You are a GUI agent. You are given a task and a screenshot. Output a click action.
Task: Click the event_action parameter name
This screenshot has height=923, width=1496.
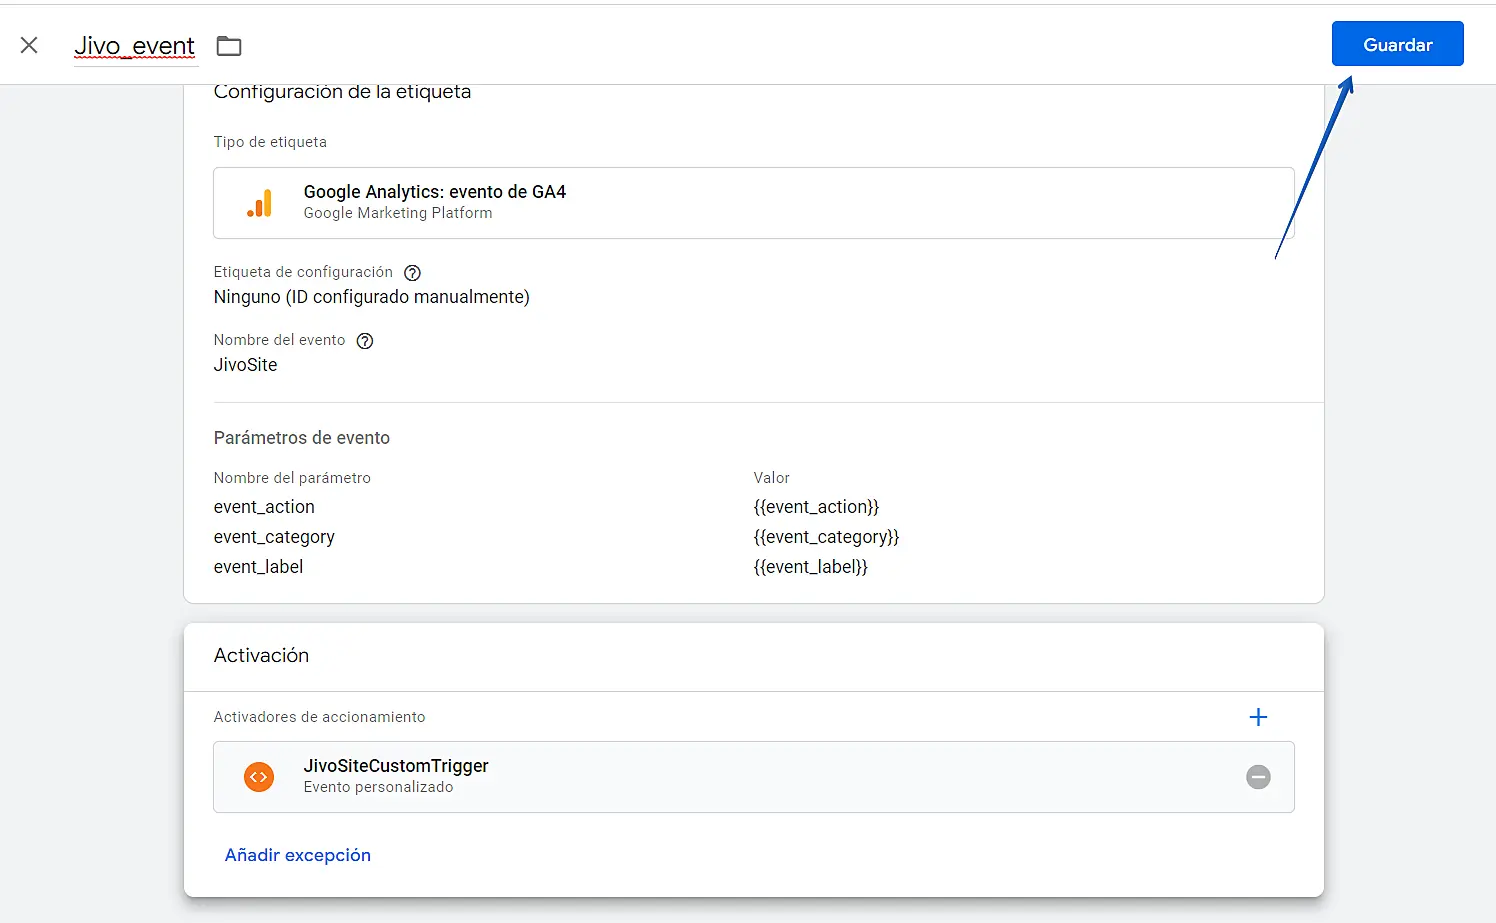(x=264, y=507)
